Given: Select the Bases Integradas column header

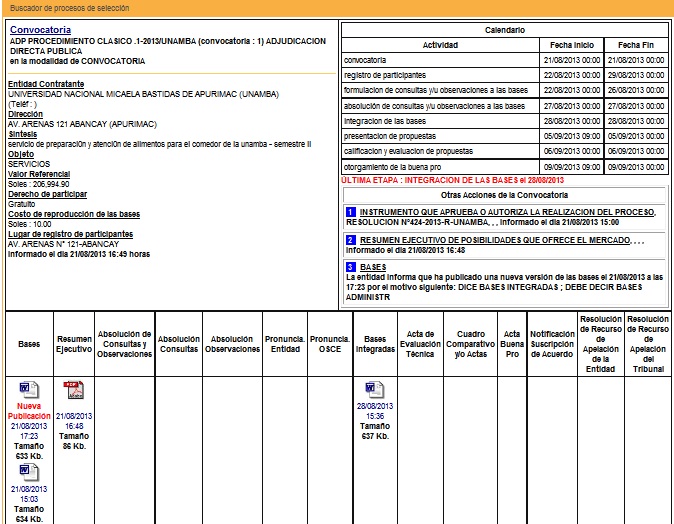Looking at the screenshot, I should point(375,344).
